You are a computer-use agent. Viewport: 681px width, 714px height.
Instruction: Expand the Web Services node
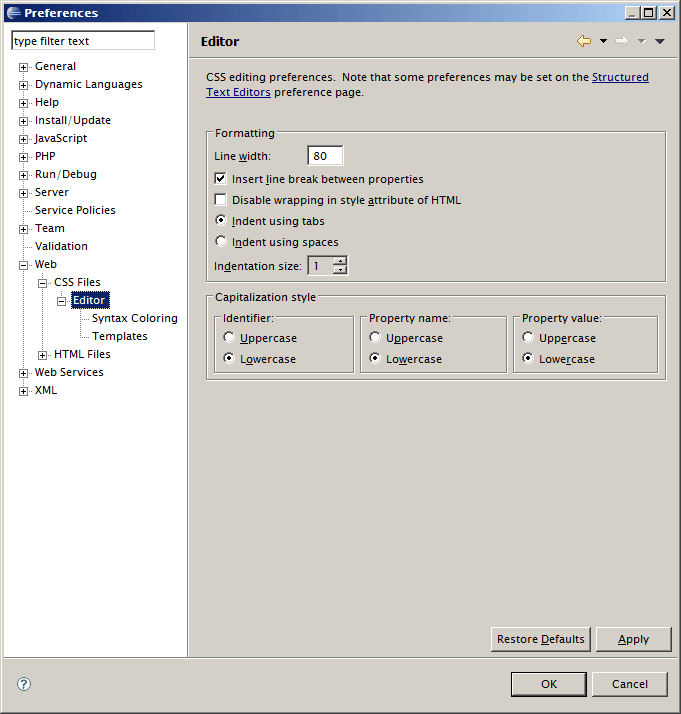[23, 373]
